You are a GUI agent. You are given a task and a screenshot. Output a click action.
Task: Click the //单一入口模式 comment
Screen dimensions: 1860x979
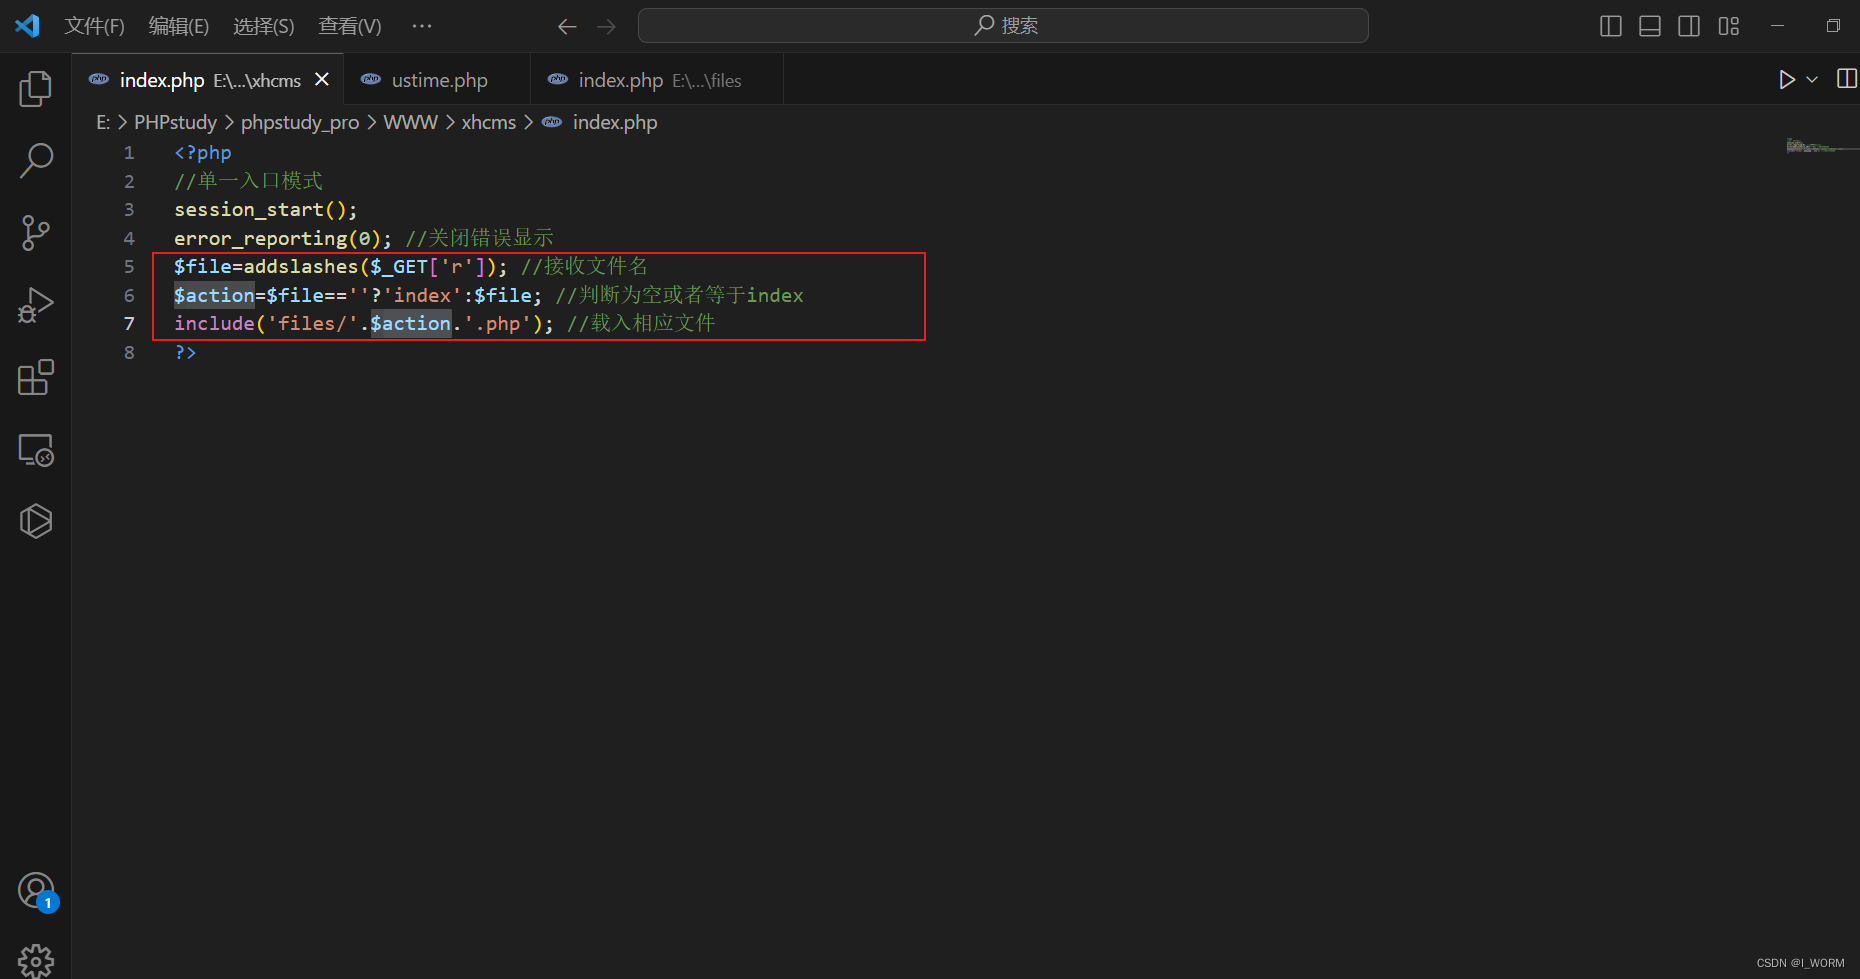click(x=249, y=181)
